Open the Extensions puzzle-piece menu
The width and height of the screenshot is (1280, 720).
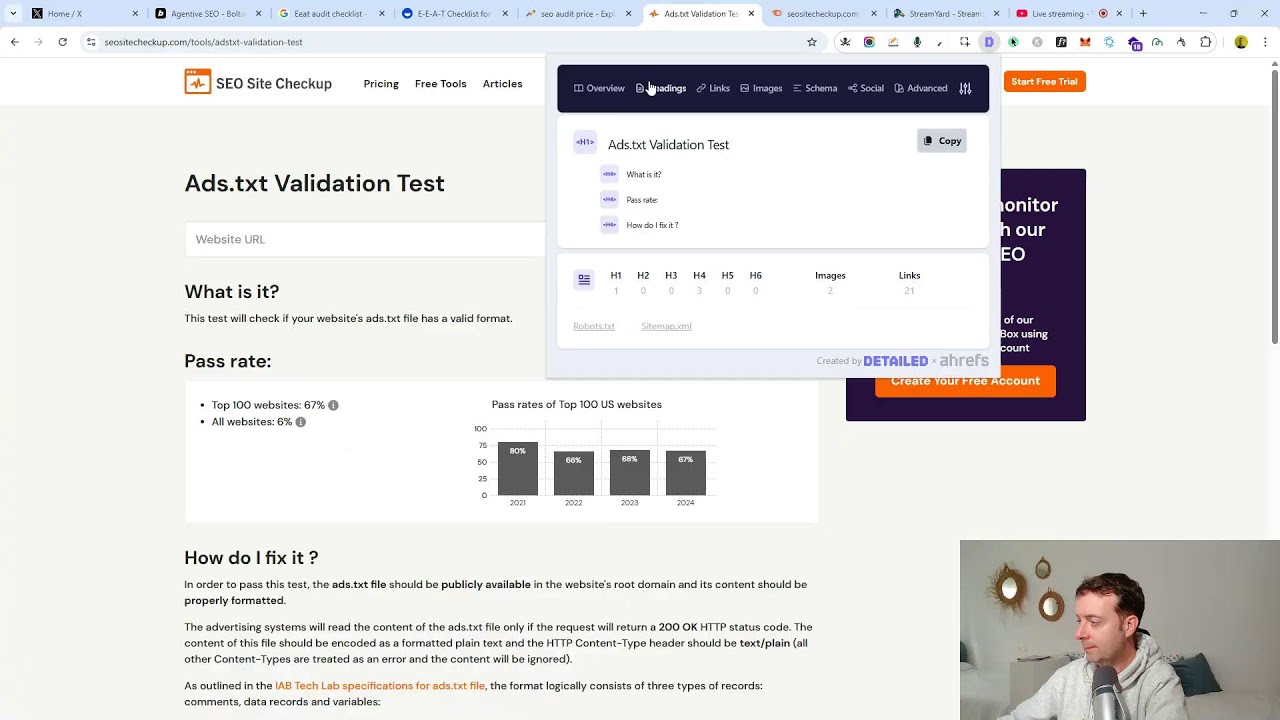coord(1206,42)
